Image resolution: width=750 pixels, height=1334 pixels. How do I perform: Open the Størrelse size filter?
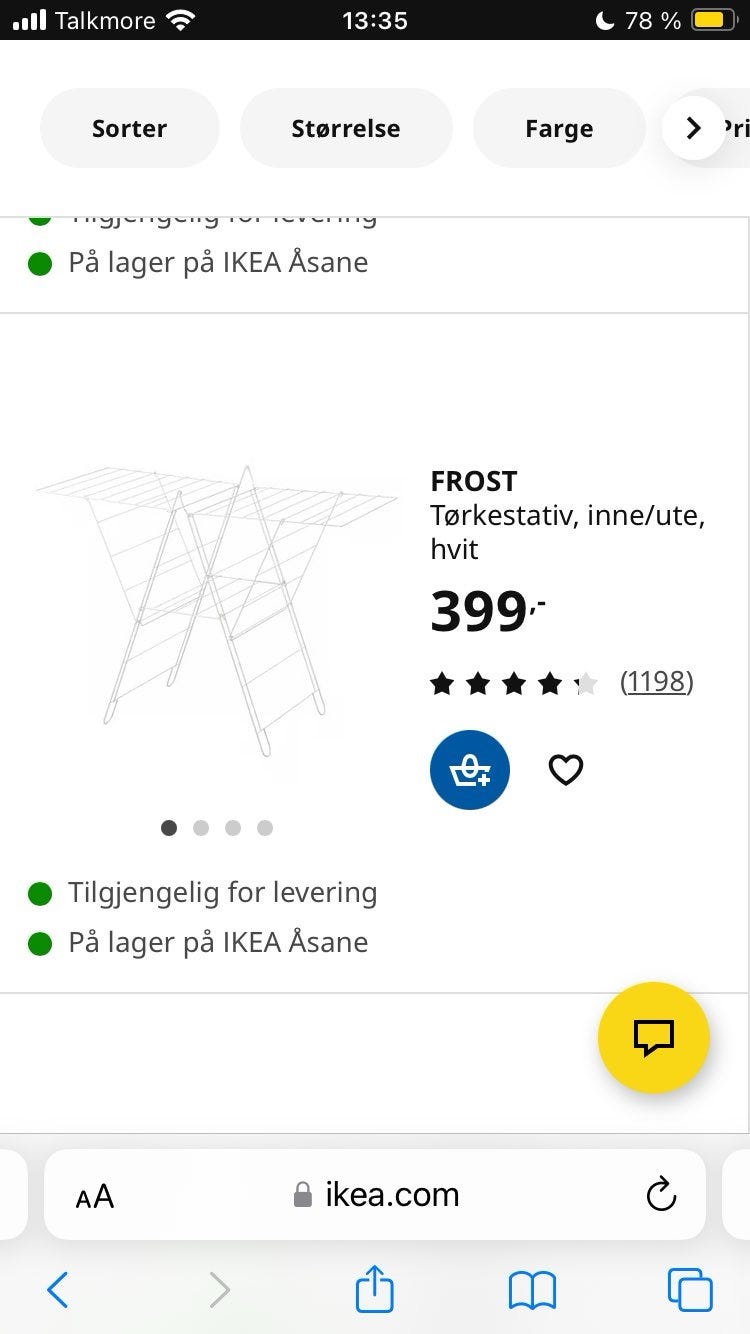coord(346,128)
